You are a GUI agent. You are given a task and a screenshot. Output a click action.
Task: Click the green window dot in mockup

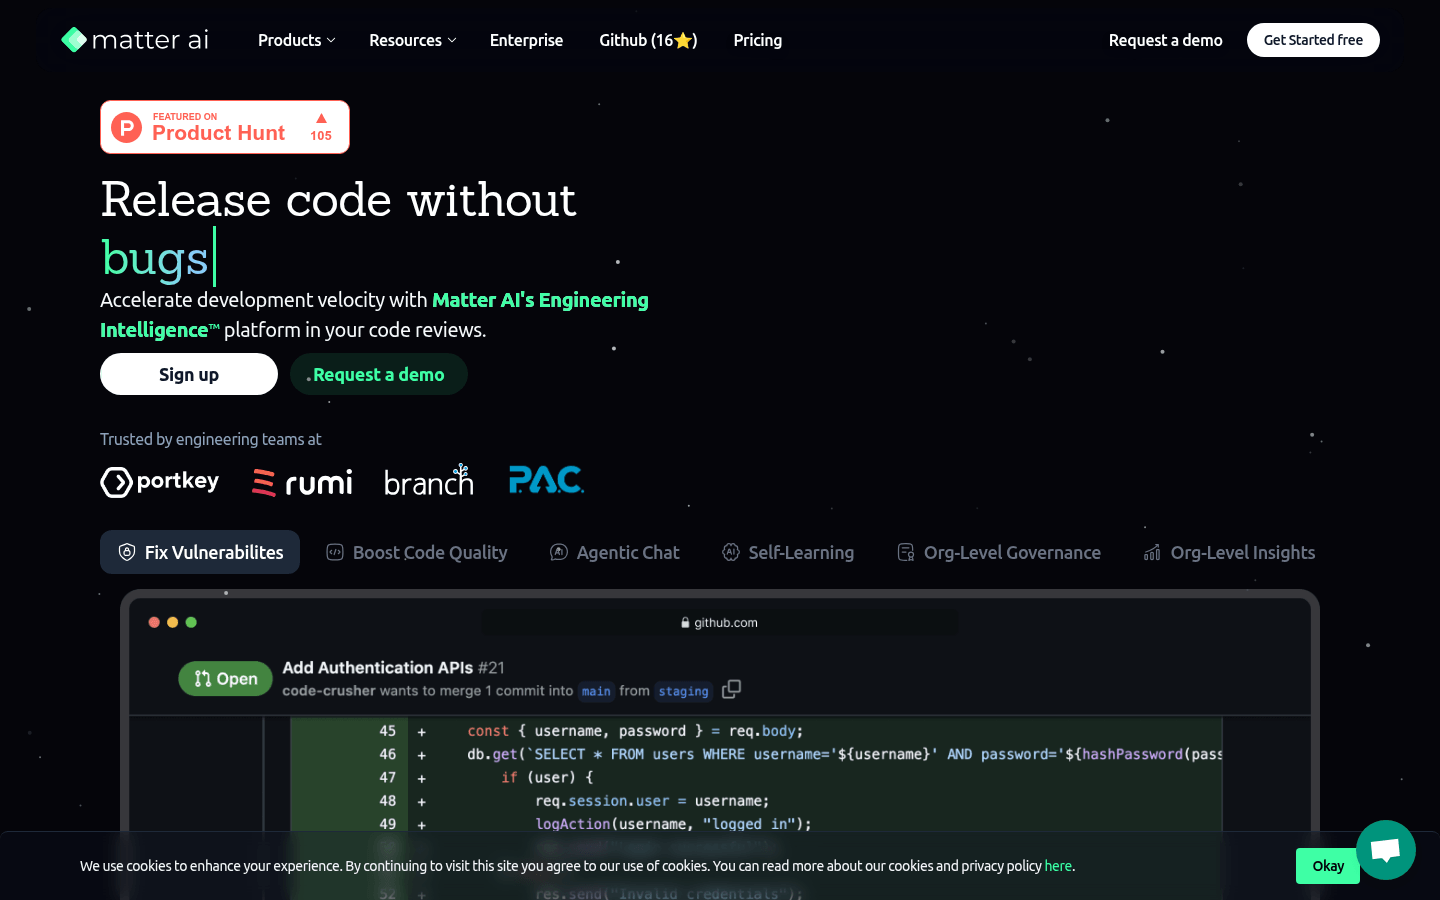point(191,622)
